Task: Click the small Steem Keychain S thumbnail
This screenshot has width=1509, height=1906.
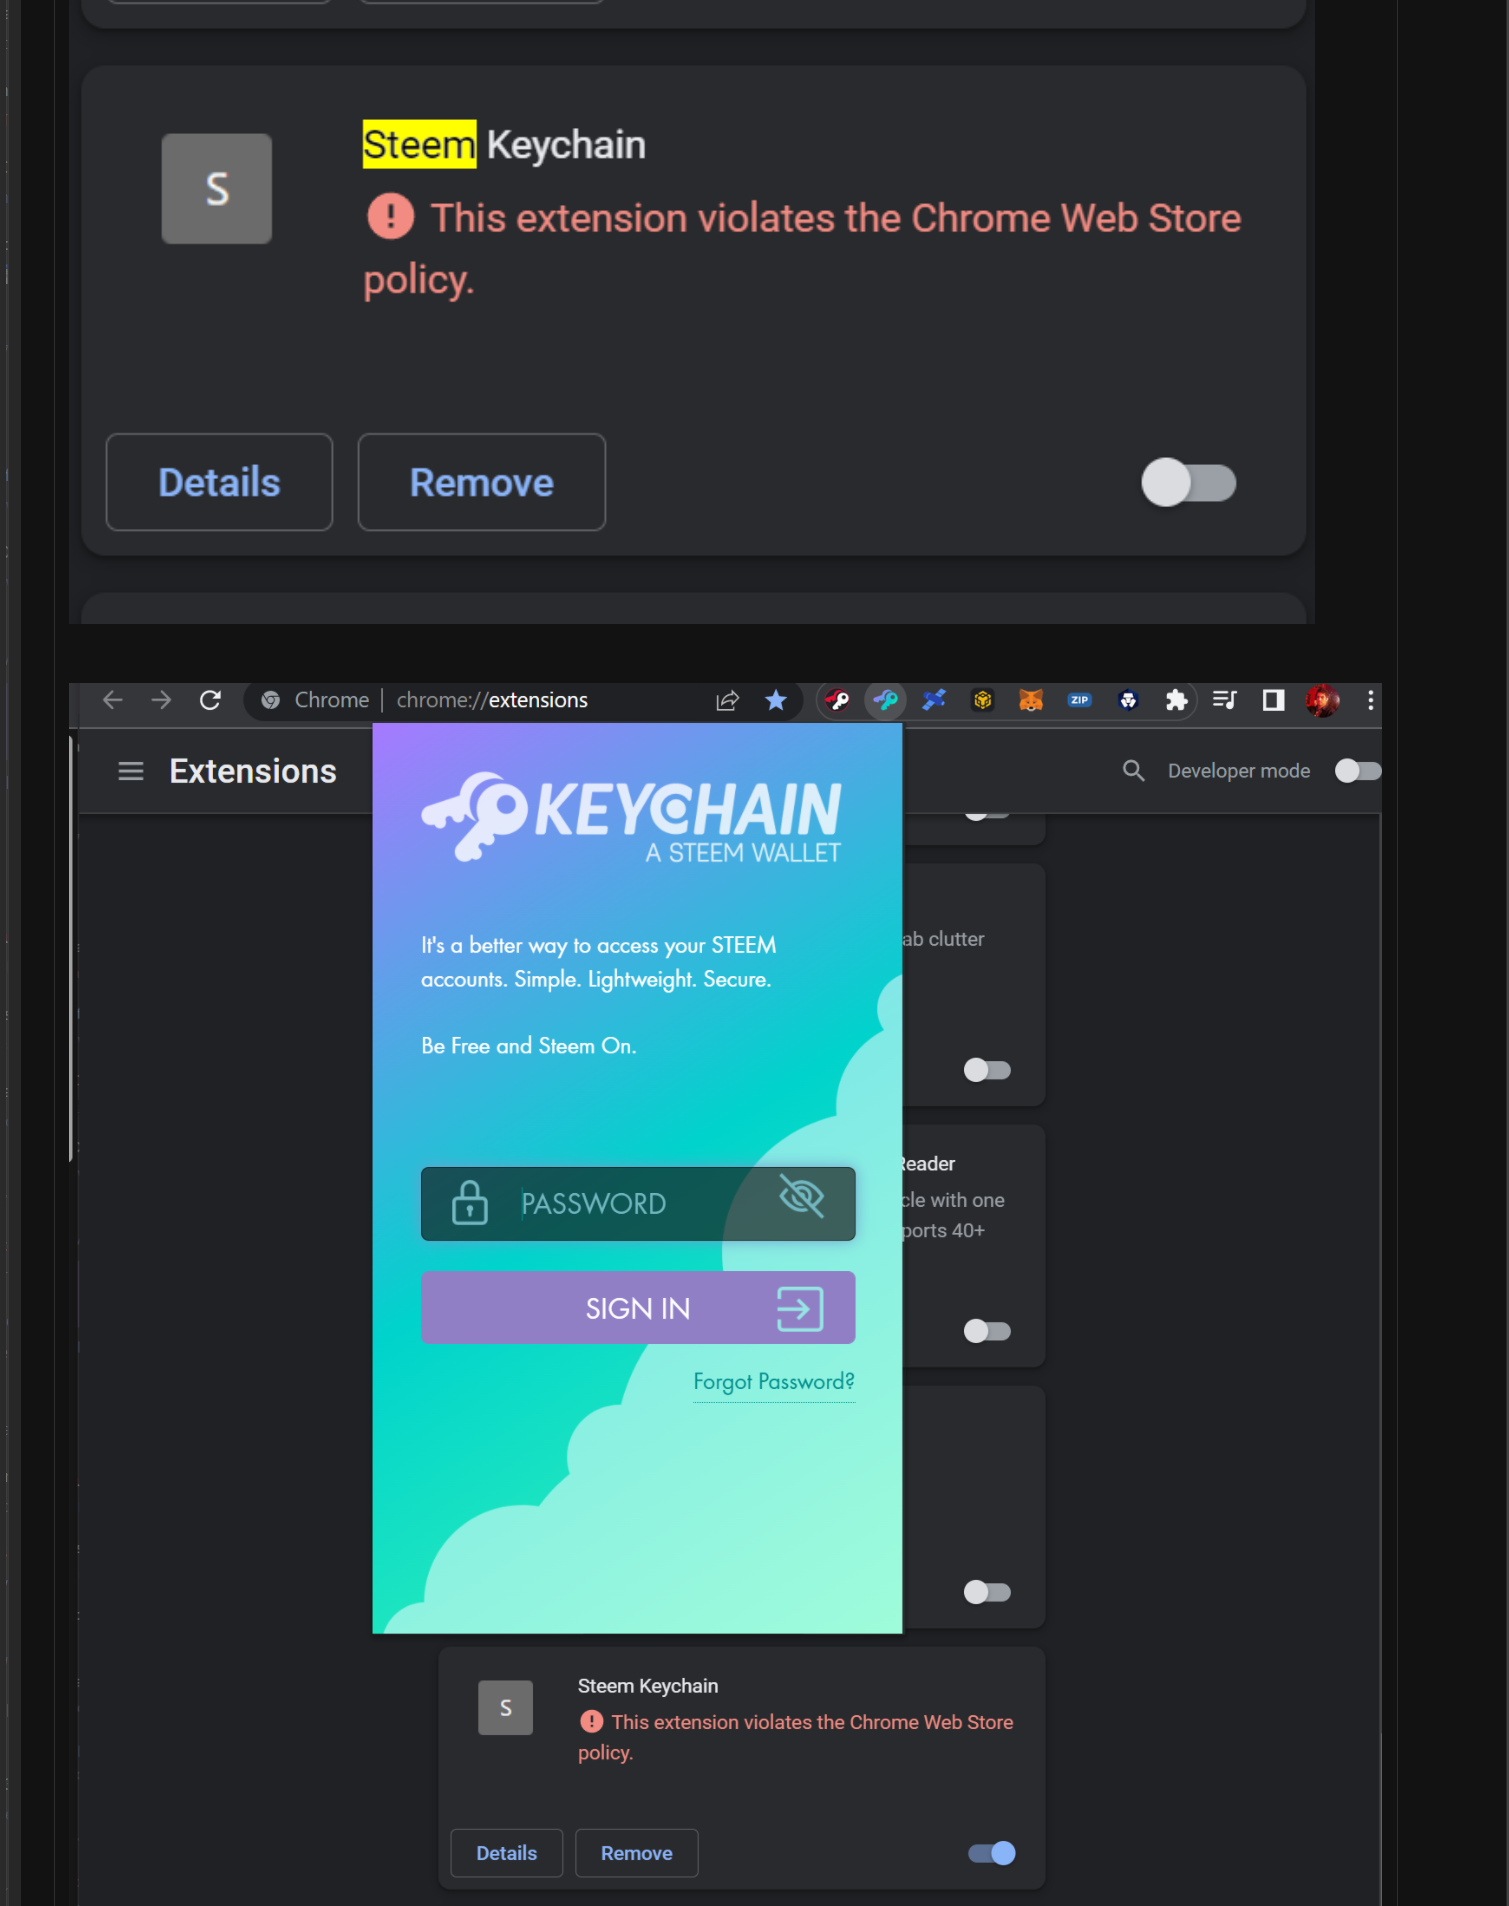Action: [506, 1708]
